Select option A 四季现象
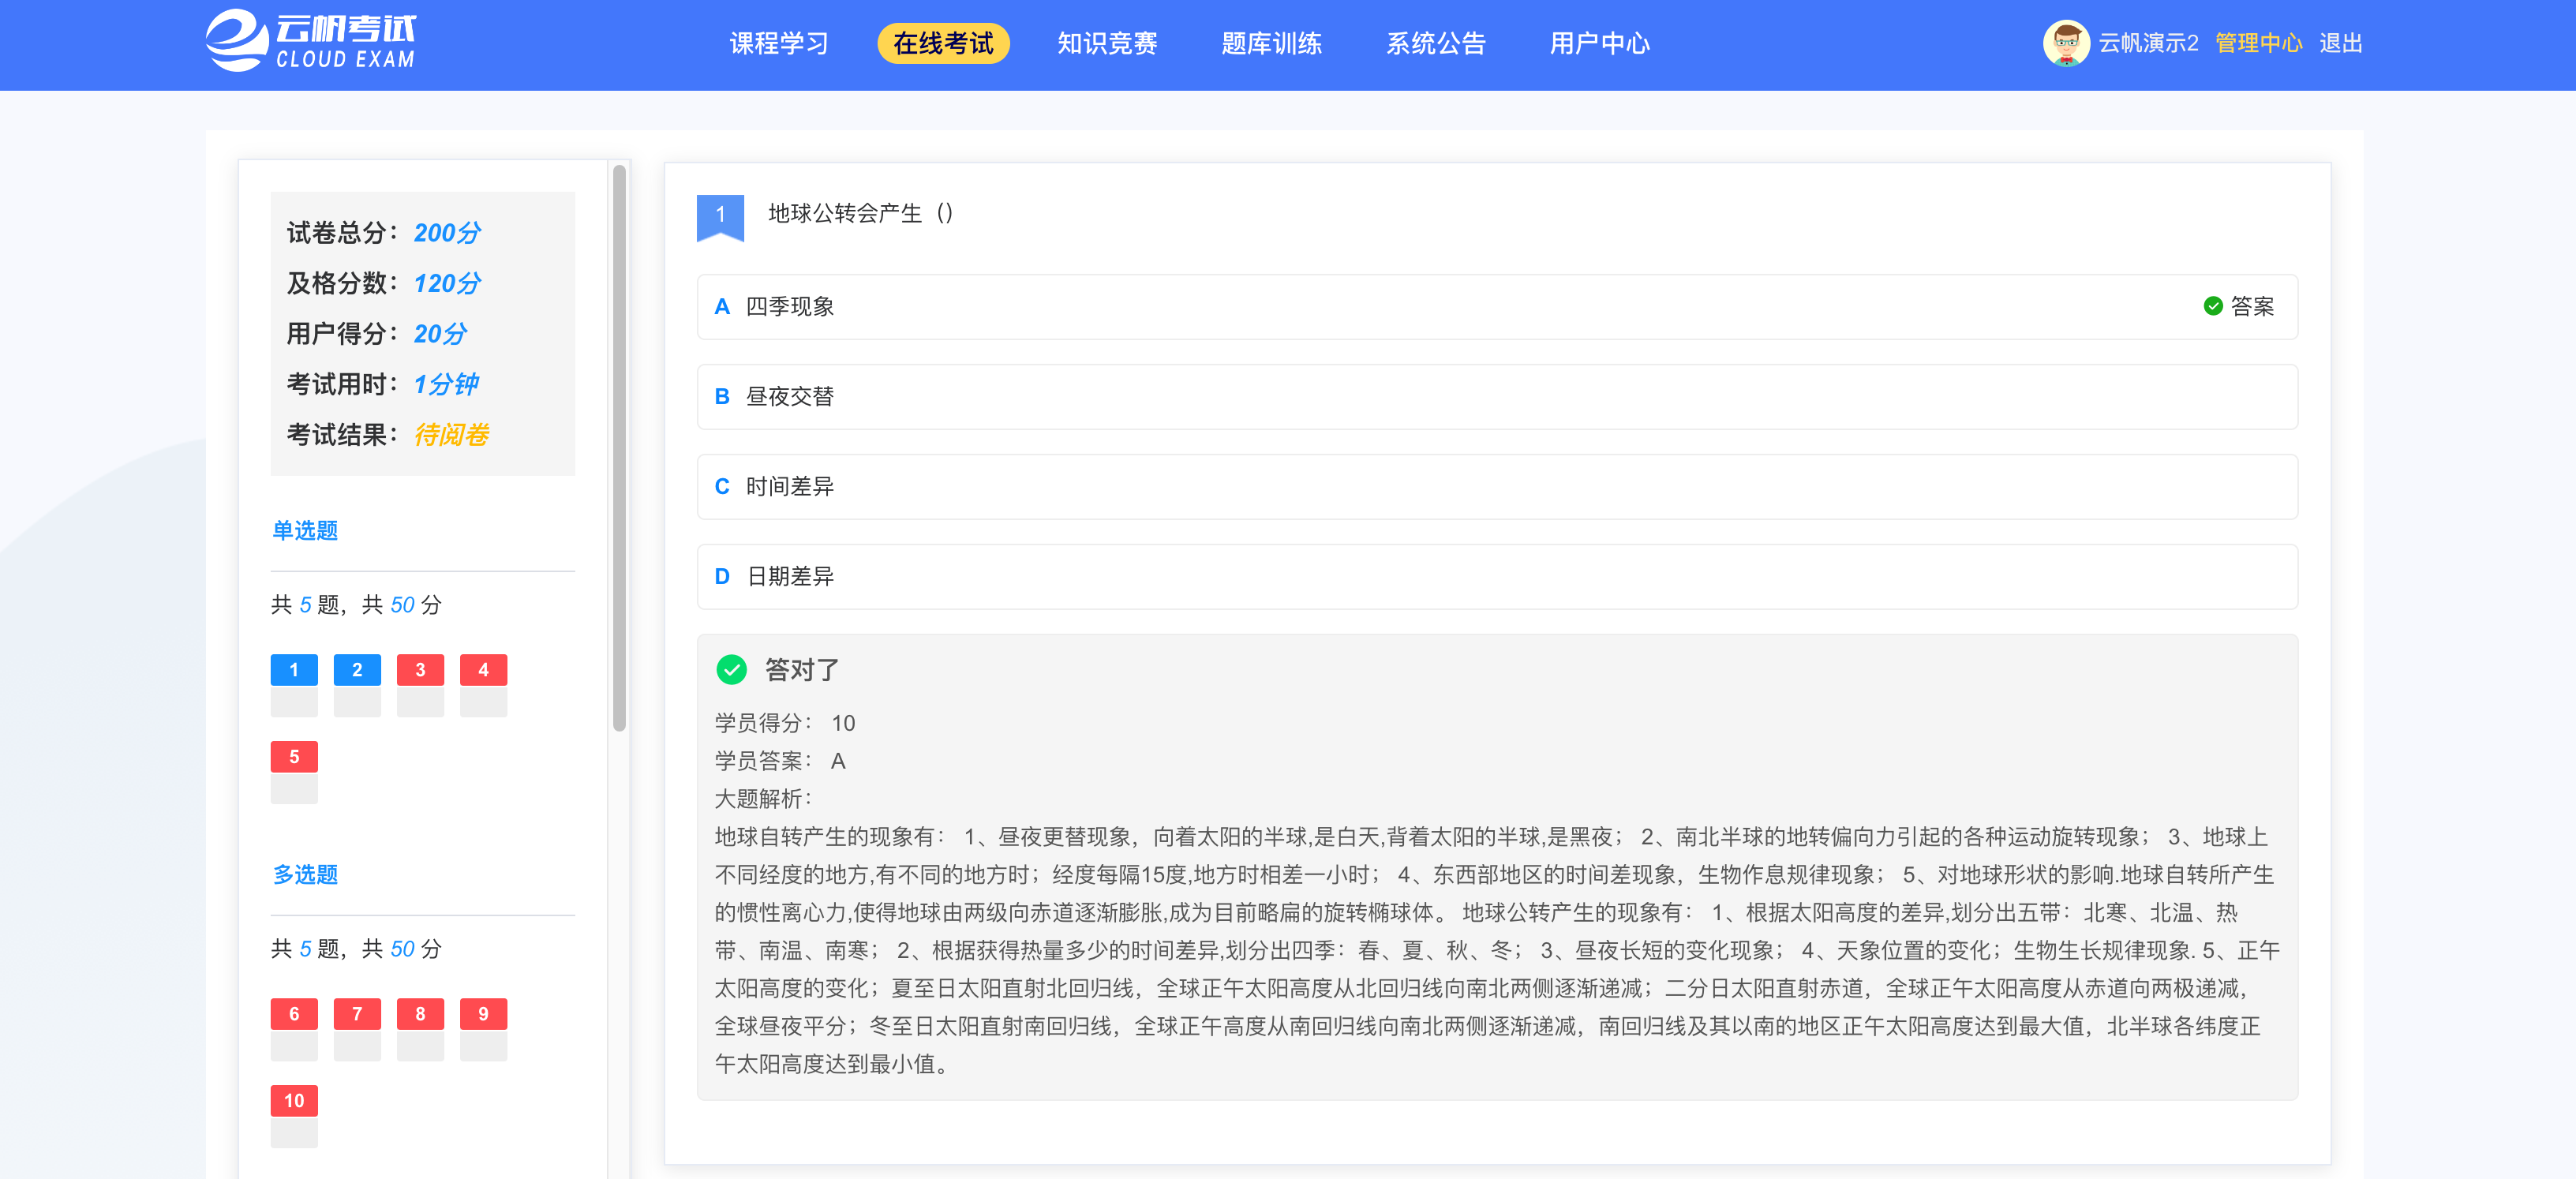 point(1497,307)
